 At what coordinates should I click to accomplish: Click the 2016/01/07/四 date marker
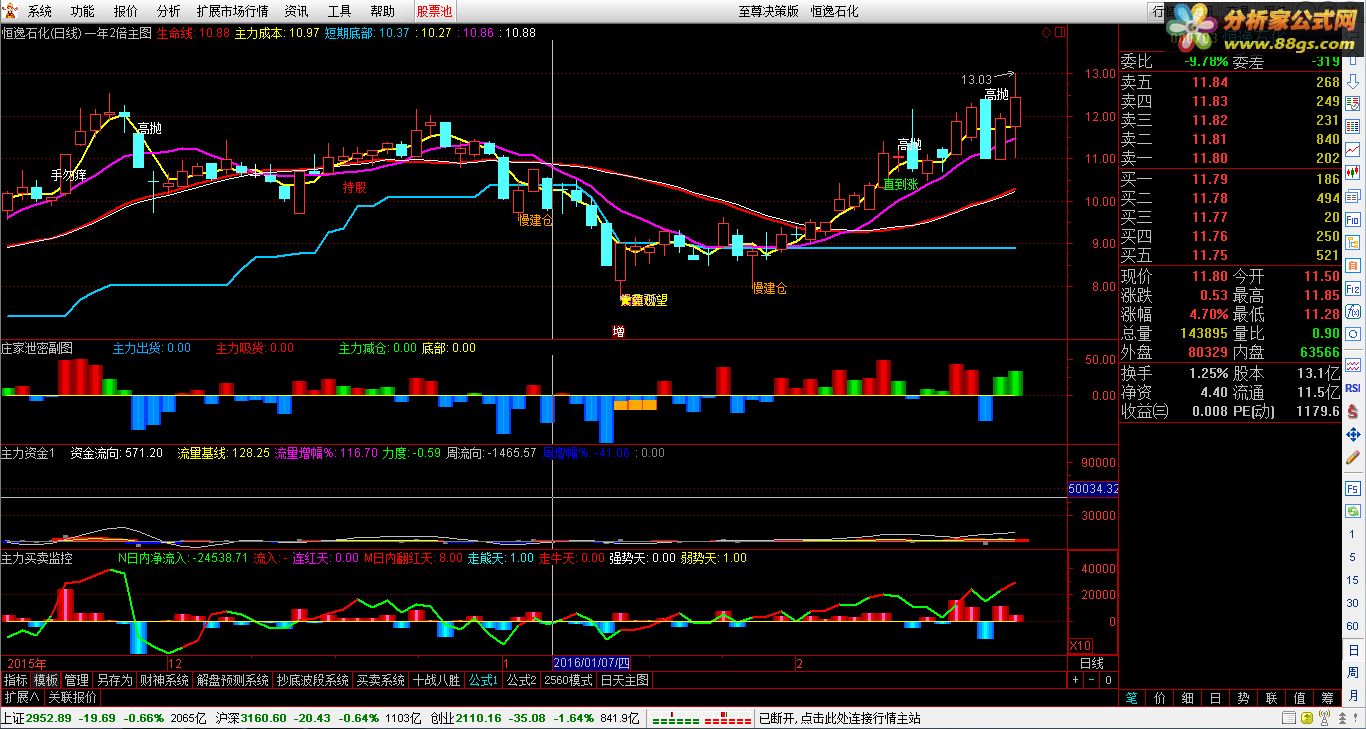pyautogui.click(x=592, y=663)
